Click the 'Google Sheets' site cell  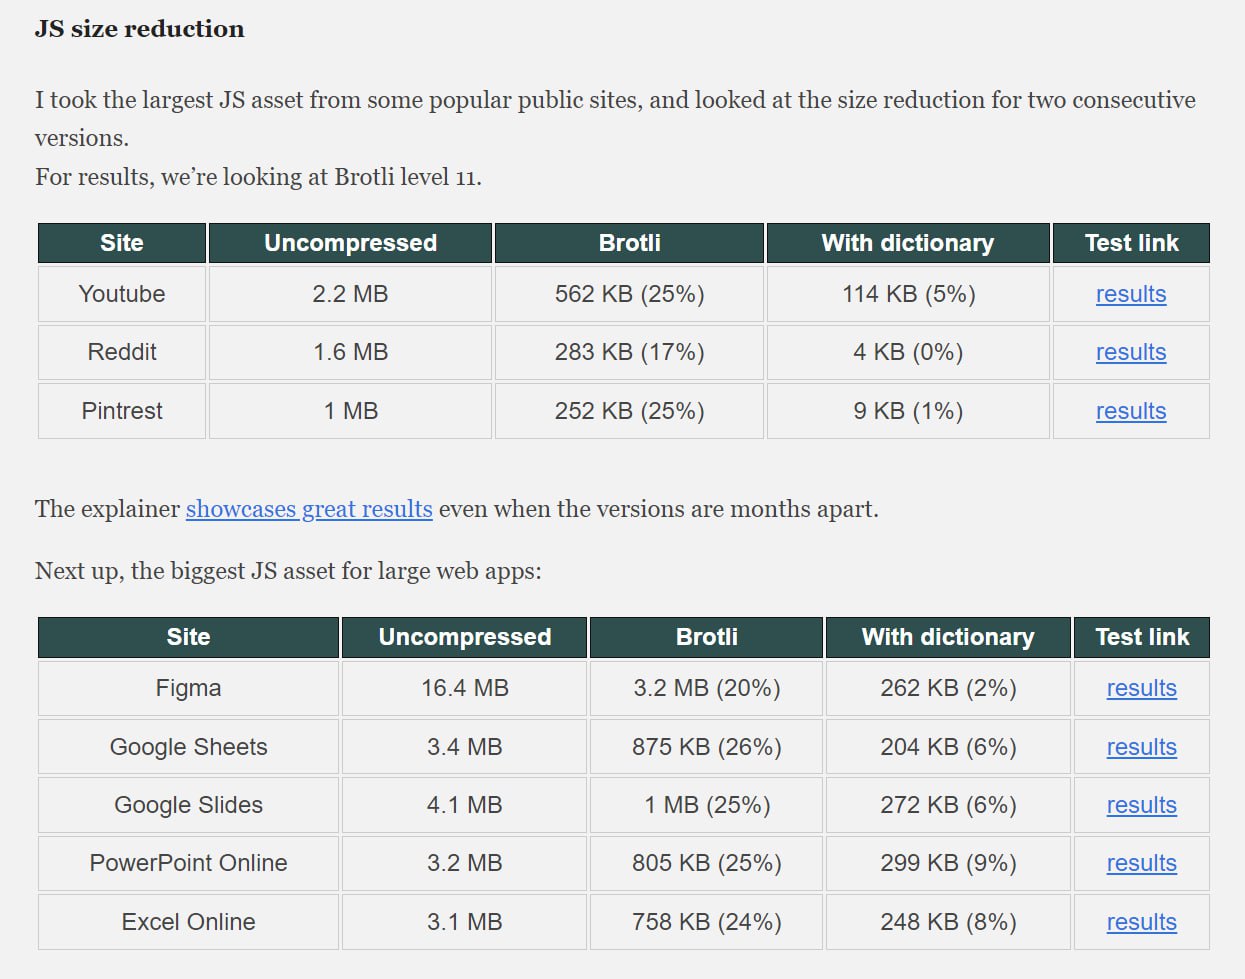189,747
